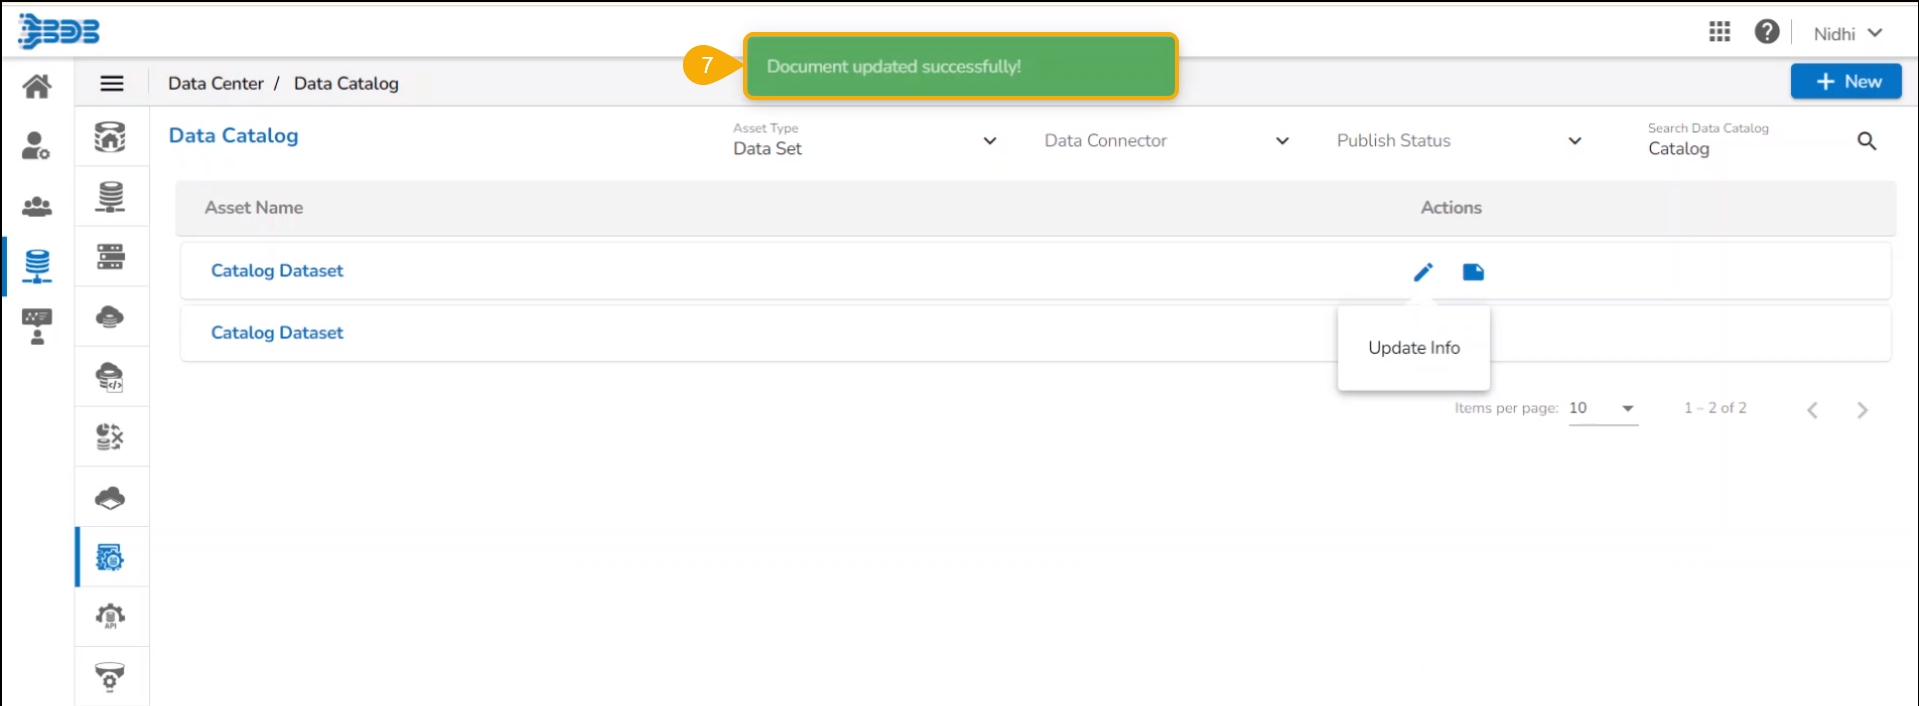The height and width of the screenshot is (706, 1919).
Task: Go to the previous page arrow
Action: [x=1812, y=410]
